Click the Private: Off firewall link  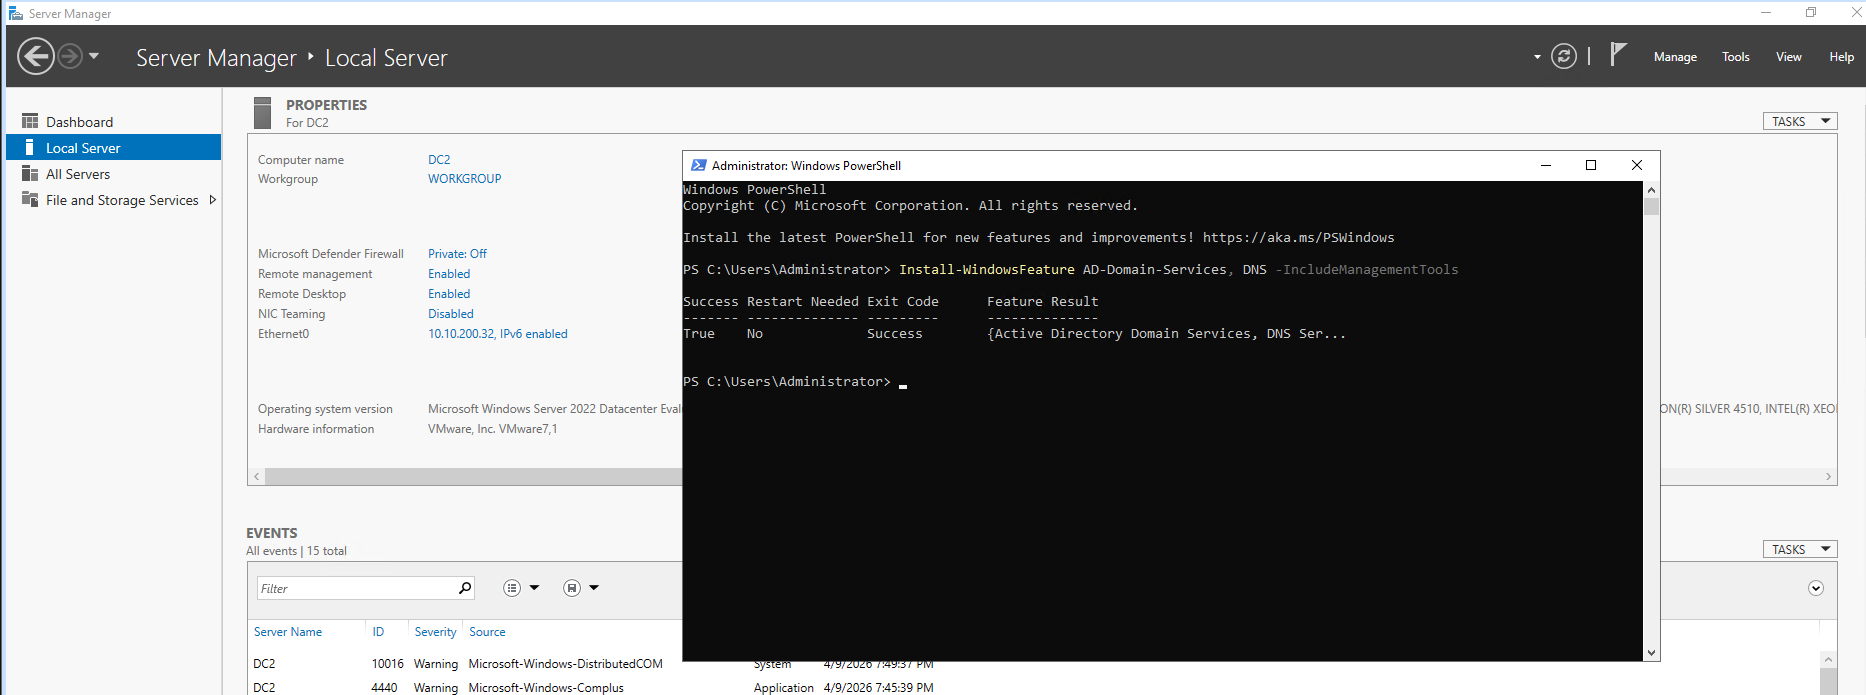tap(457, 254)
